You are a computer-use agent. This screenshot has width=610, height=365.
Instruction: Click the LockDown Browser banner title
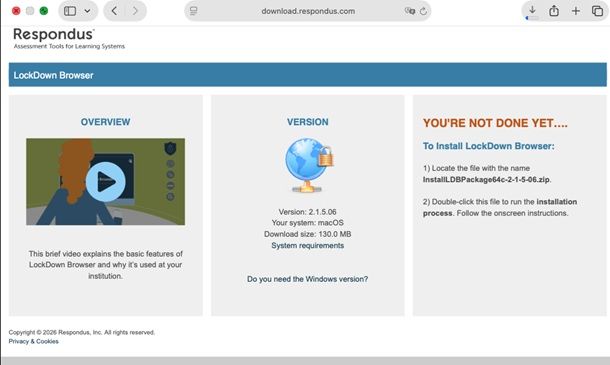53,75
